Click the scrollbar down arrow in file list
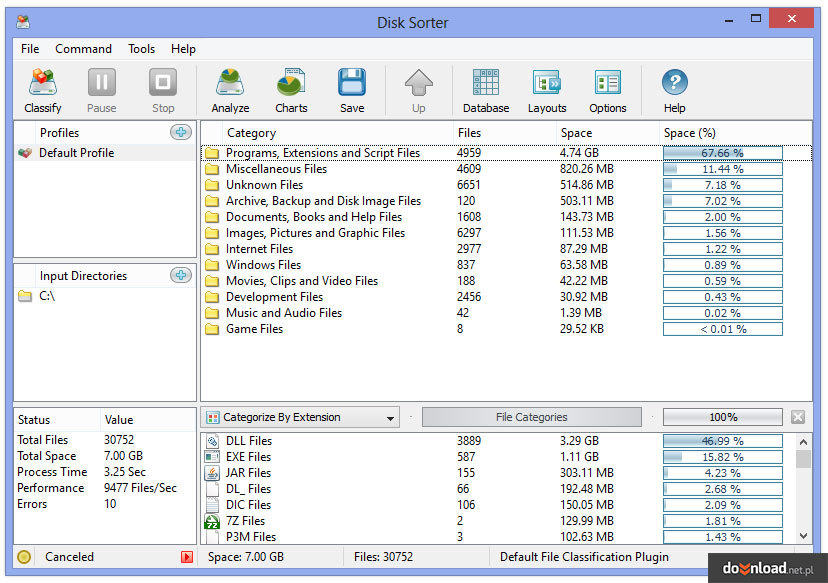828x583 pixels. click(803, 536)
